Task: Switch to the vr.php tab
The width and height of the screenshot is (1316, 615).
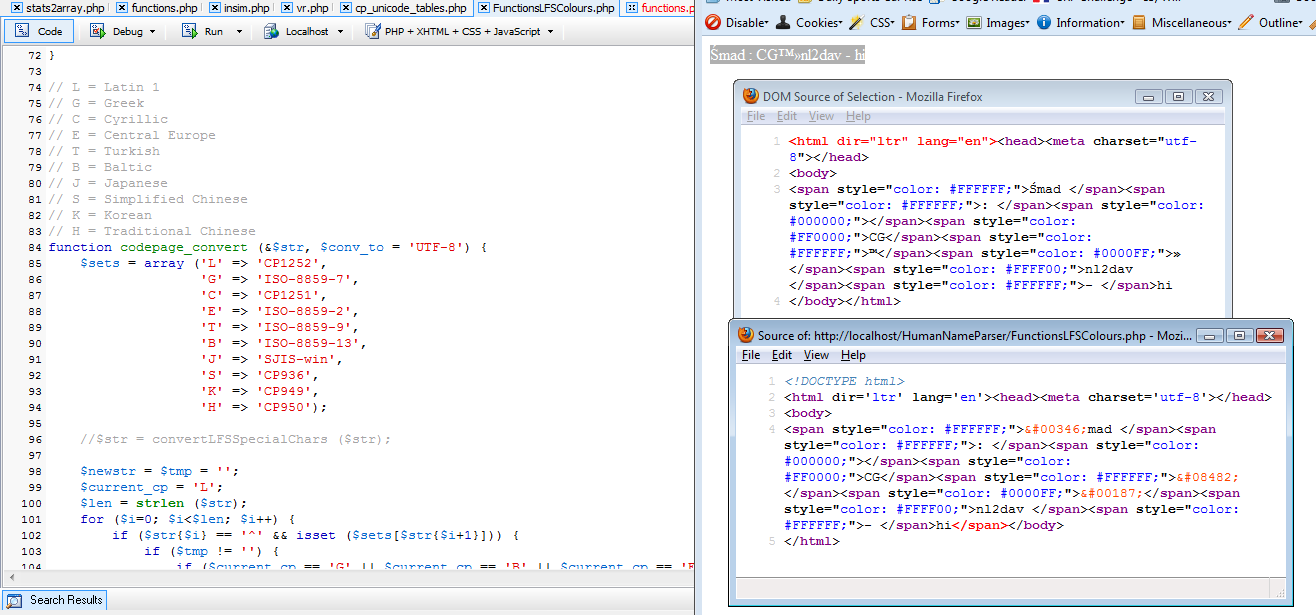Action: pos(313,8)
